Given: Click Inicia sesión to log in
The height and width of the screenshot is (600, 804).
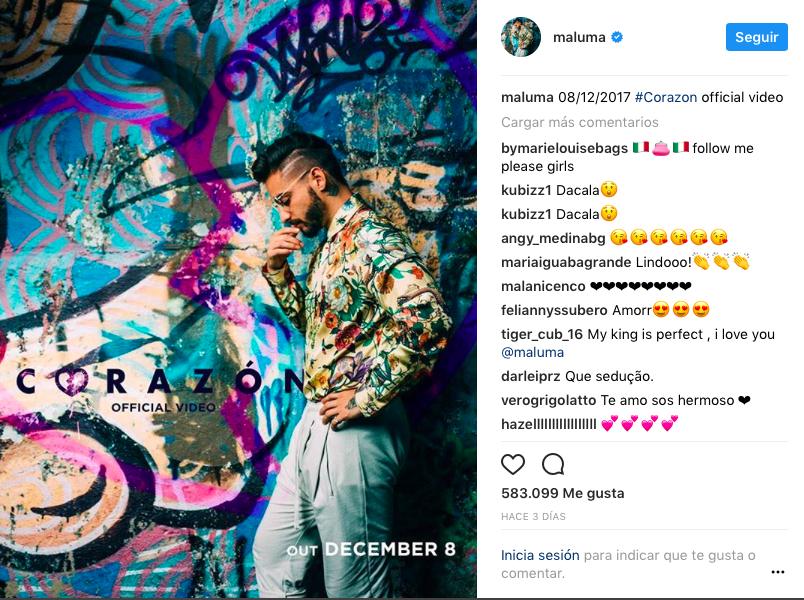Looking at the screenshot, I should click(x=540, y=555).
